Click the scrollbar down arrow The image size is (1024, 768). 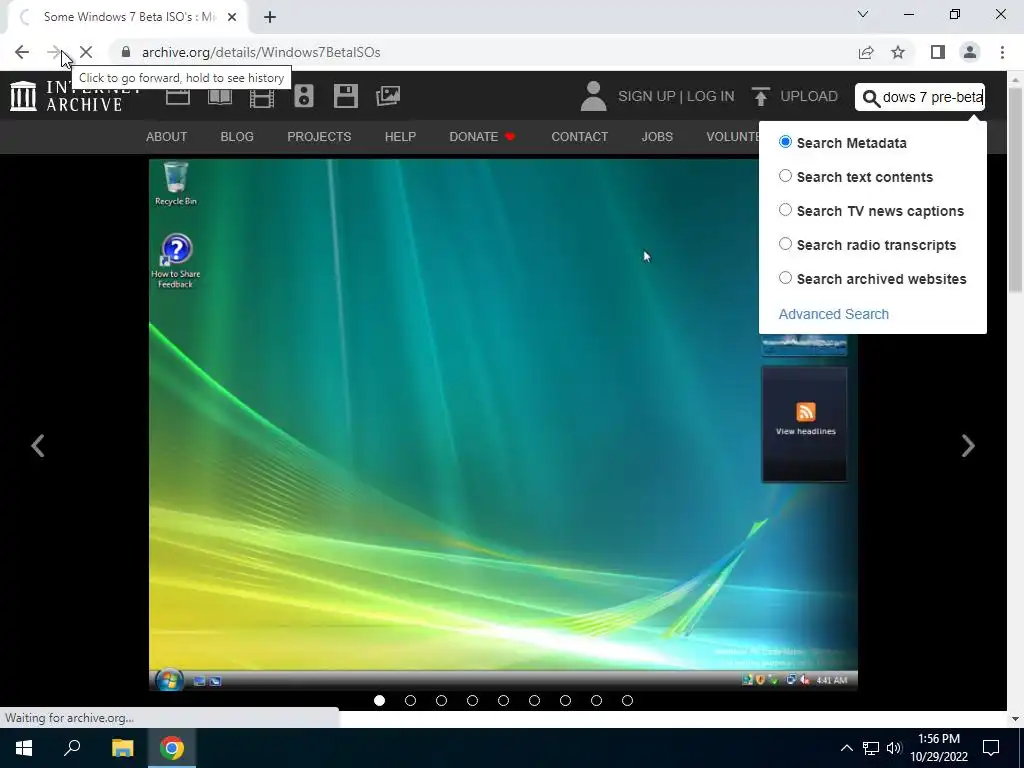[x=1016, y=719]
